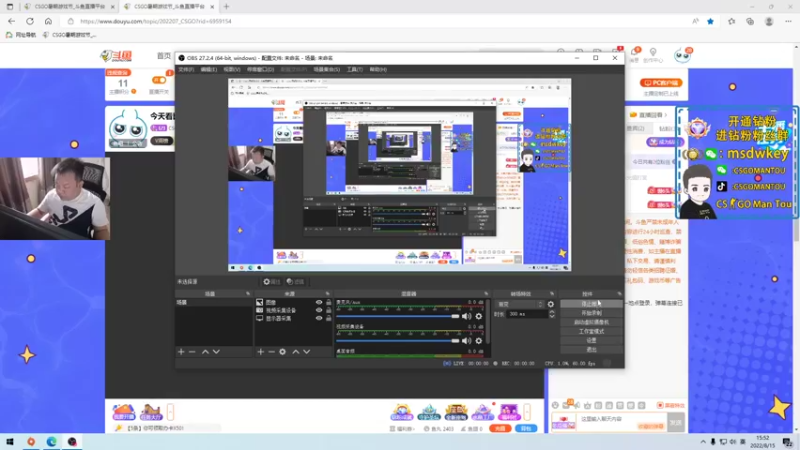The image size is (800, 450).
Task: Open transition properties gear icon
Action: tap(551, 304)
